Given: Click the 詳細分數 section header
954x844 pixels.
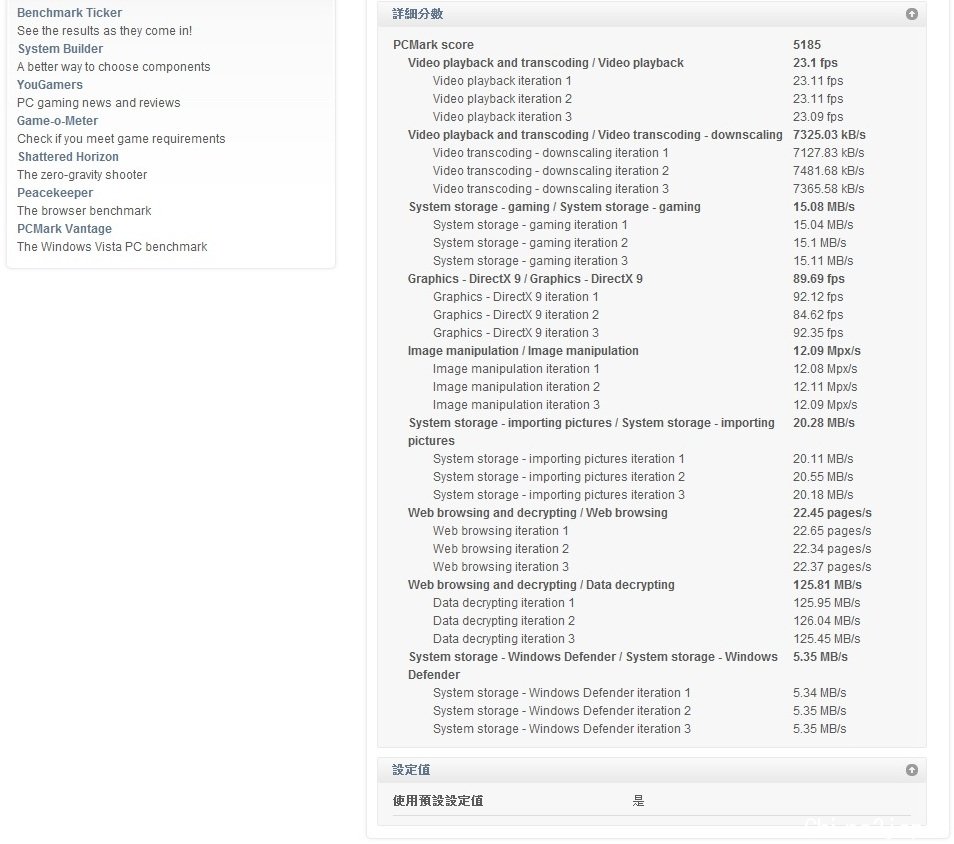Looking at the screenshot, I should click(652, 14).
